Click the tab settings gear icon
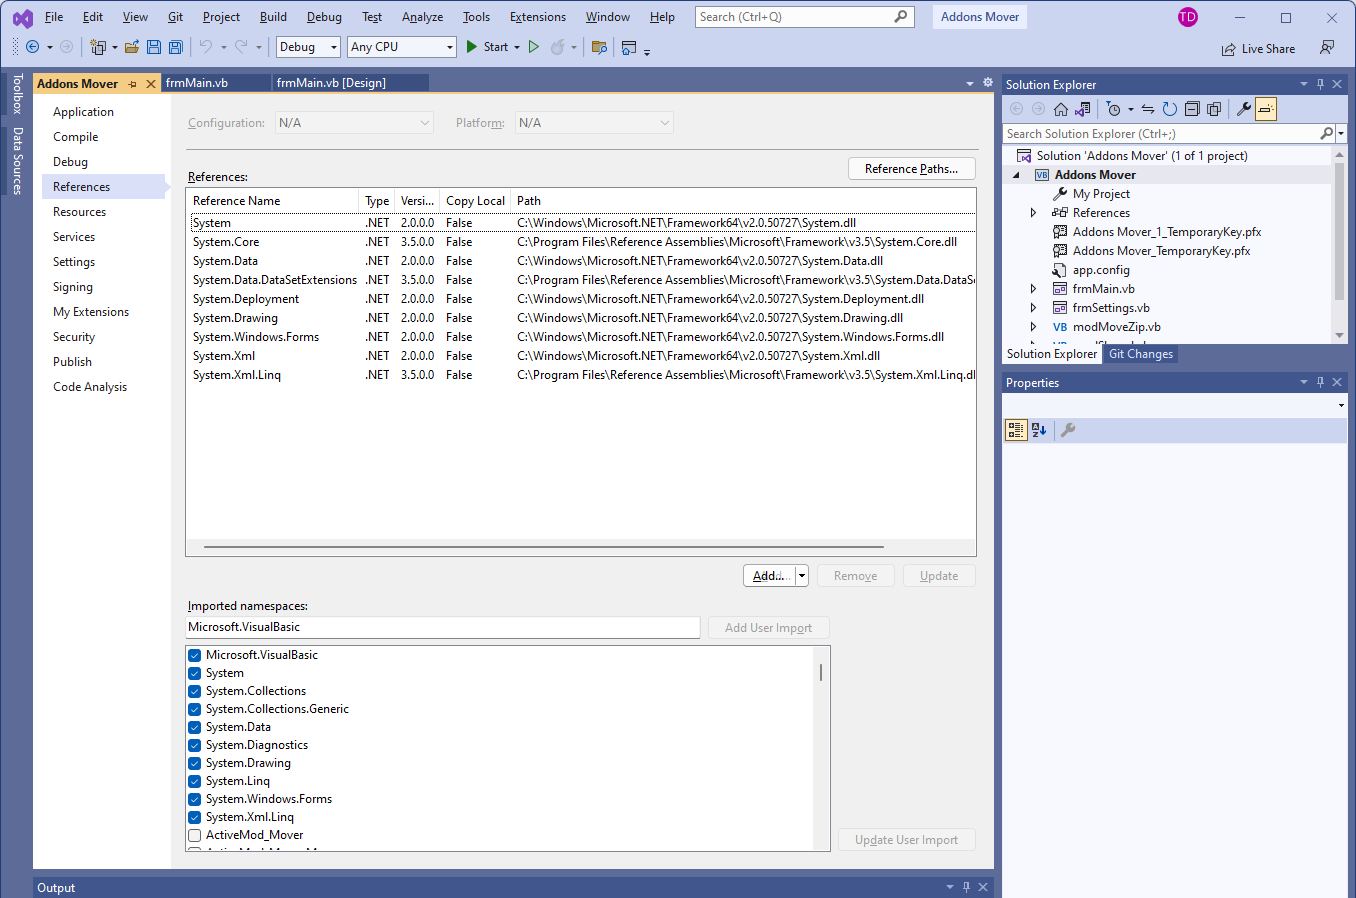This screenshot has height=898, width=1356. coord(988,83)
